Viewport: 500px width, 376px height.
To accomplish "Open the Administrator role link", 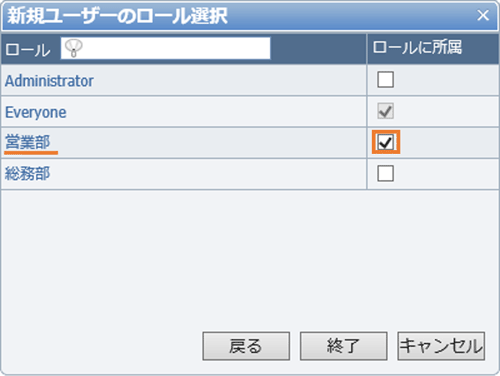I will pos(49,81).
